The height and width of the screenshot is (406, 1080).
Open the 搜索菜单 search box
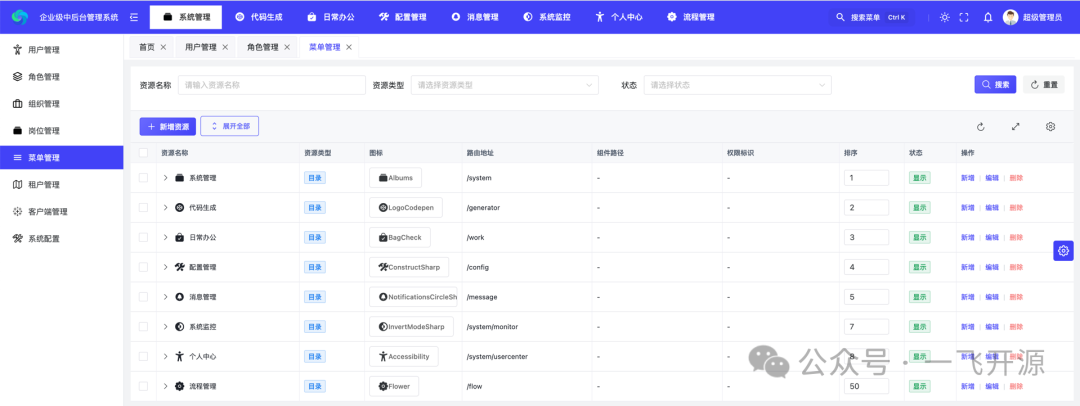(871, 17)
